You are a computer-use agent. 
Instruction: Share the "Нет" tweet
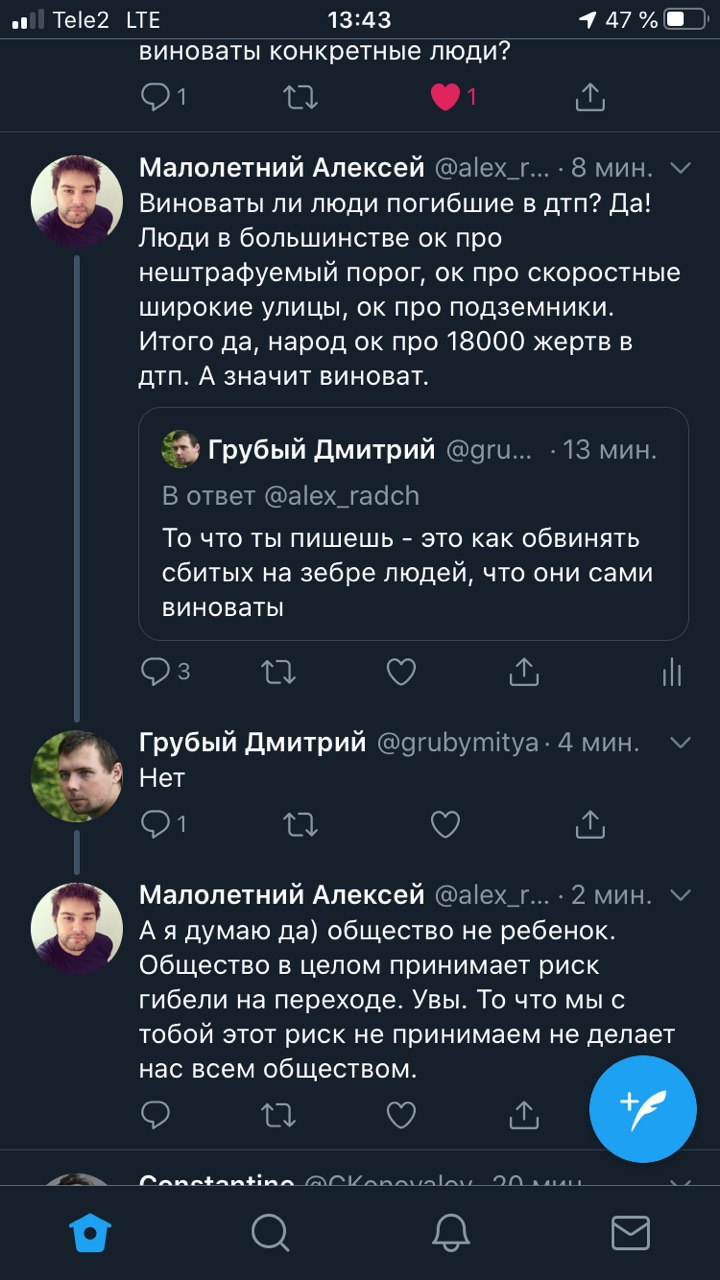click(x=590, y=823)
